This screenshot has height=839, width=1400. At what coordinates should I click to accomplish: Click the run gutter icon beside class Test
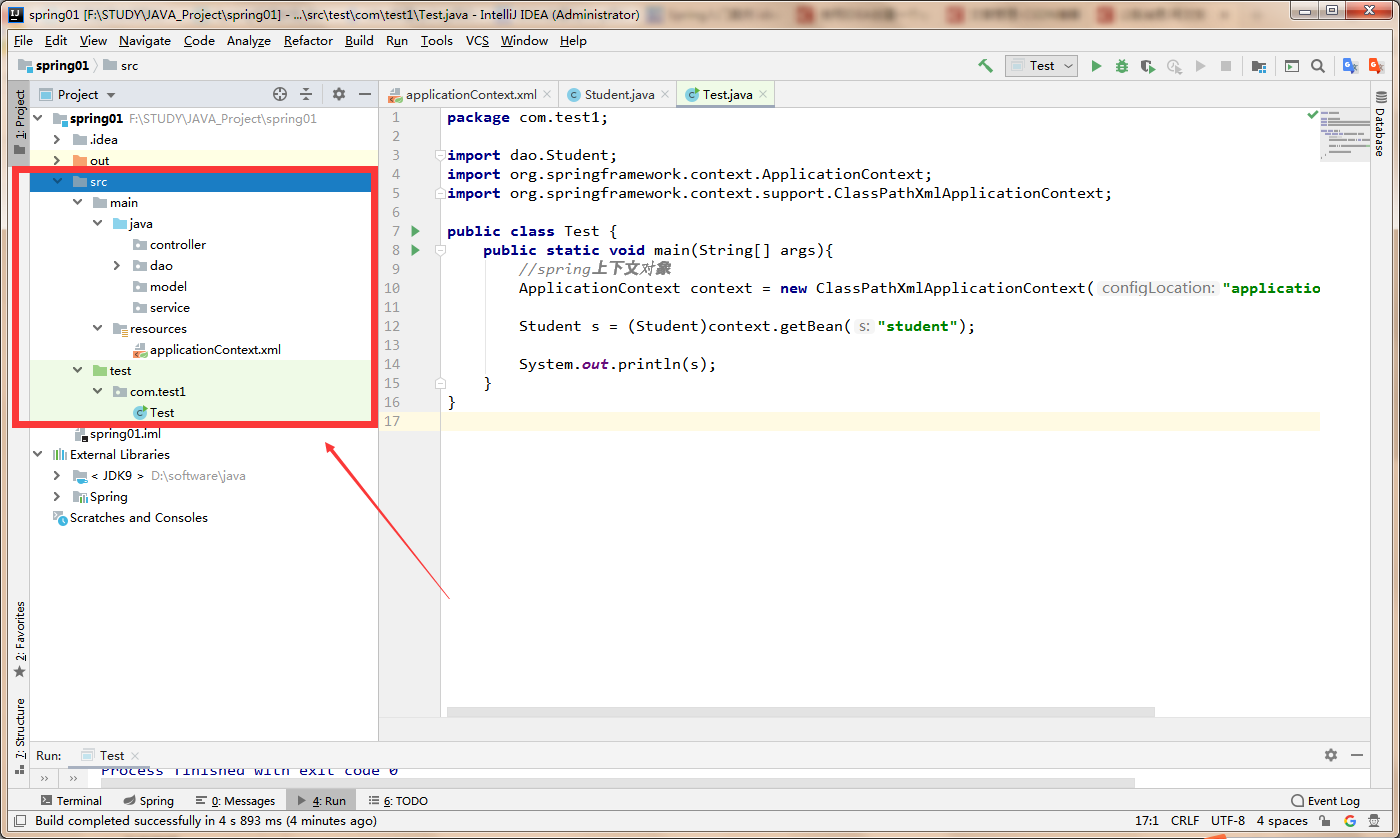pyautogui.click(x=416, y=231)
